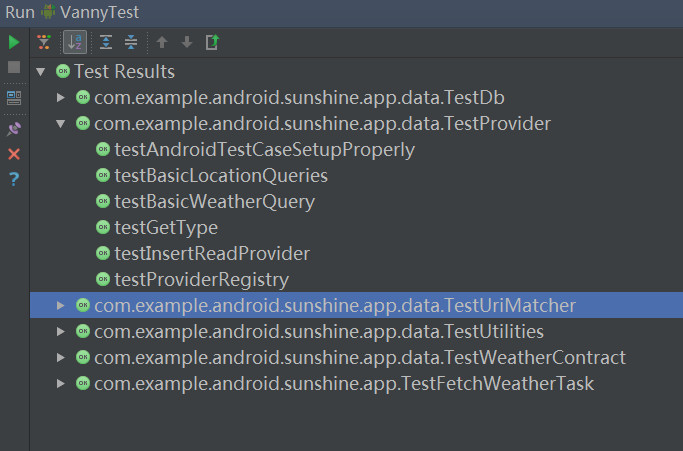The height and width of the screenshot is (451, 683).
Task: Toggle the hide passed tests filter icon
Action: (x=44, y=42)
